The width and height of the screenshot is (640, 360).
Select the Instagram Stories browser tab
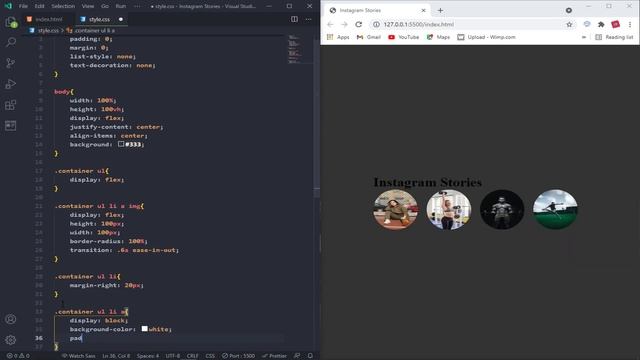[x=378, y=10]
